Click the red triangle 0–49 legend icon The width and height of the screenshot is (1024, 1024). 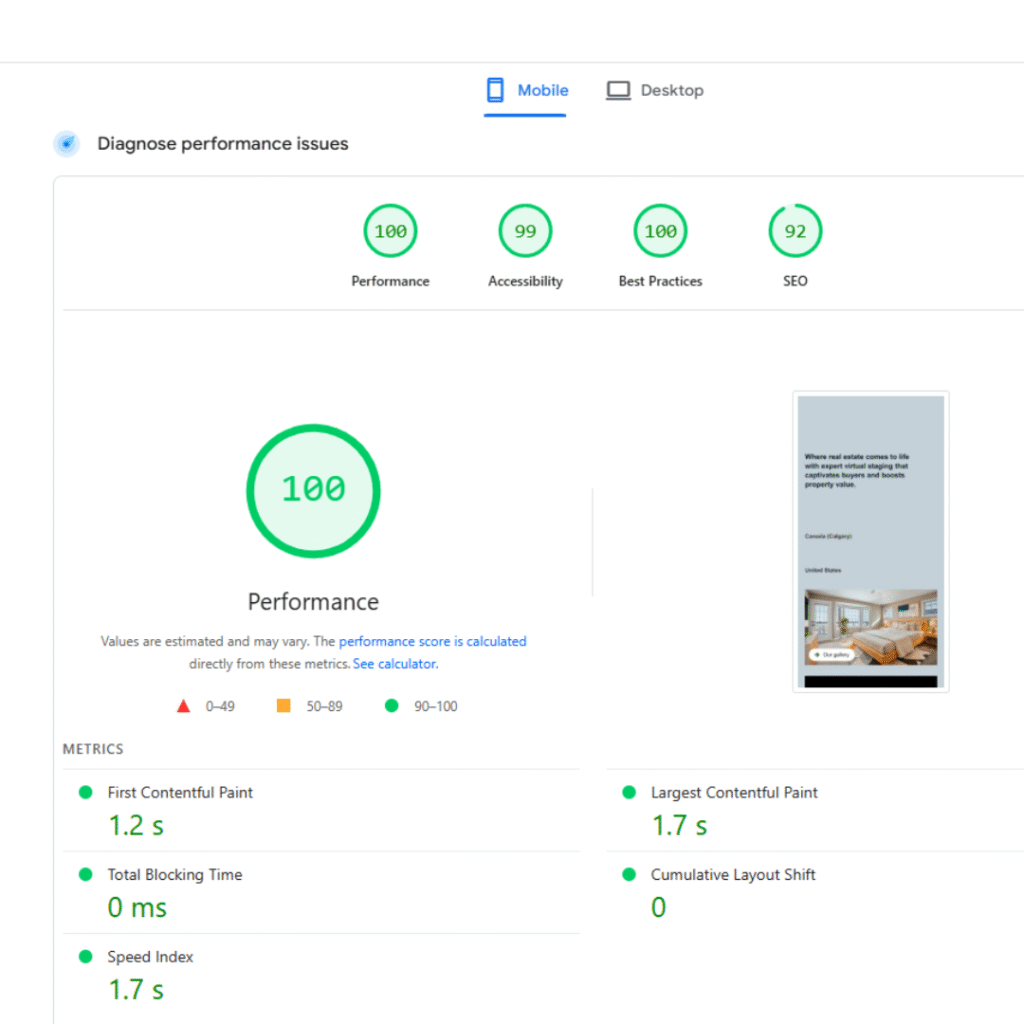[184, 705]
